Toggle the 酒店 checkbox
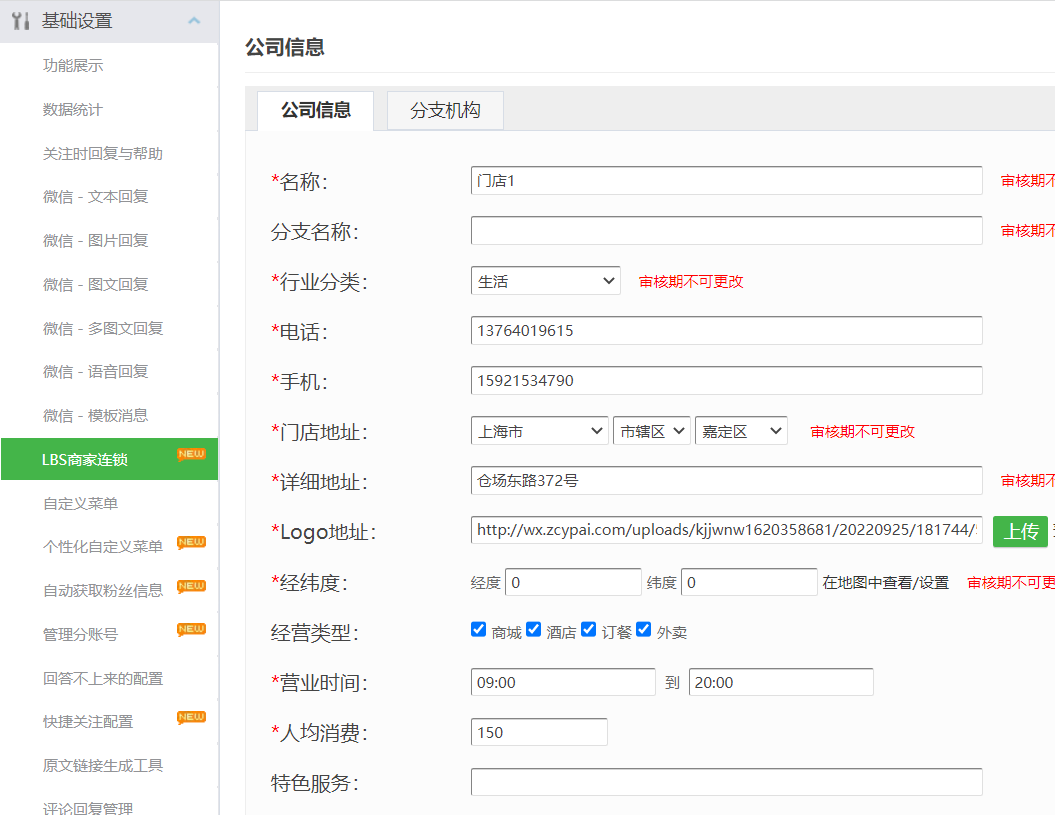Viewport: 1055px width, 815px height. point(534,630)
